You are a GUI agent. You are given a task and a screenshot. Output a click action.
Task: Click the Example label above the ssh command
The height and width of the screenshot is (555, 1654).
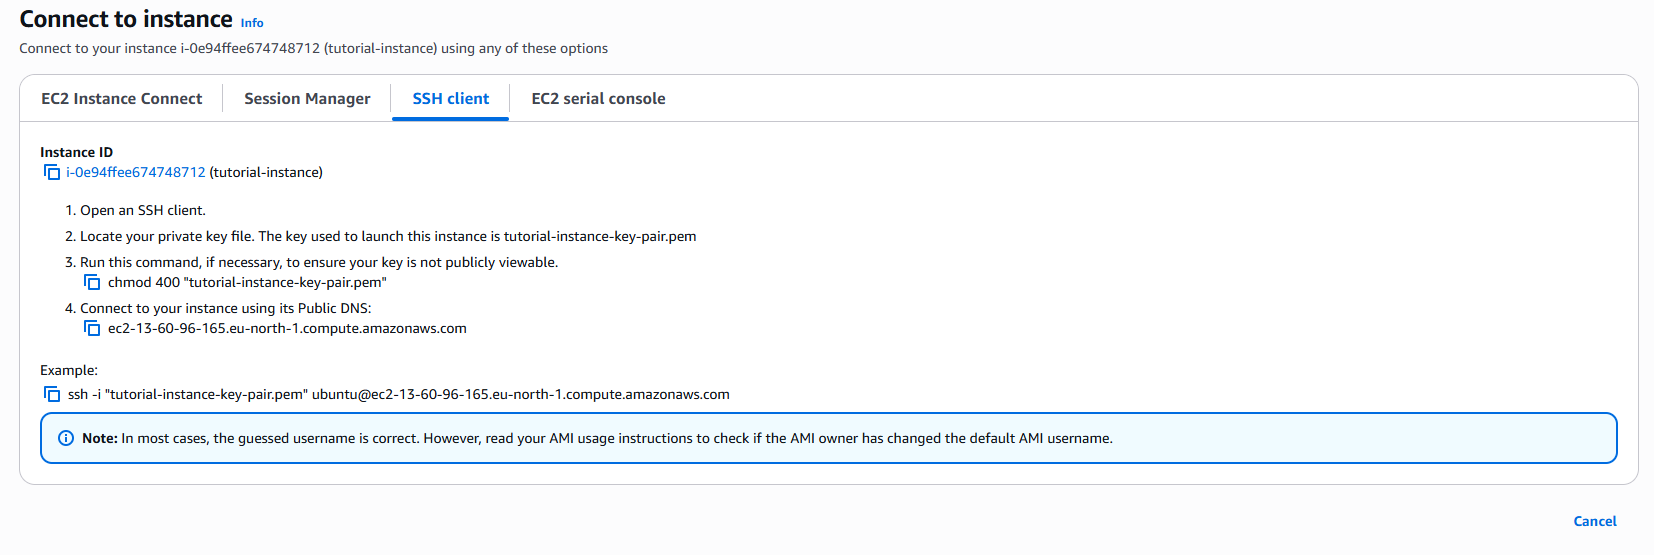point(69,370)
